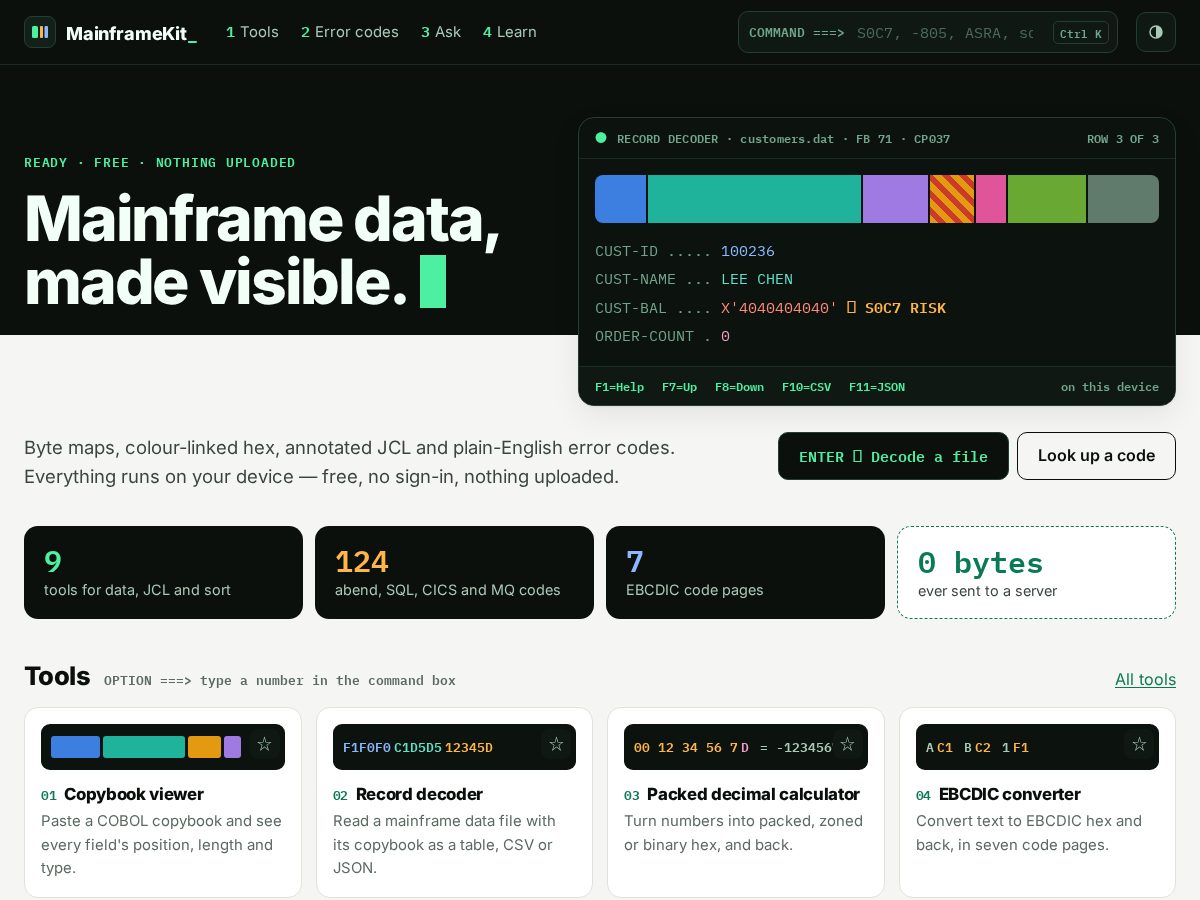Open the MainframeKit_ home title

(x=131, y=33)
